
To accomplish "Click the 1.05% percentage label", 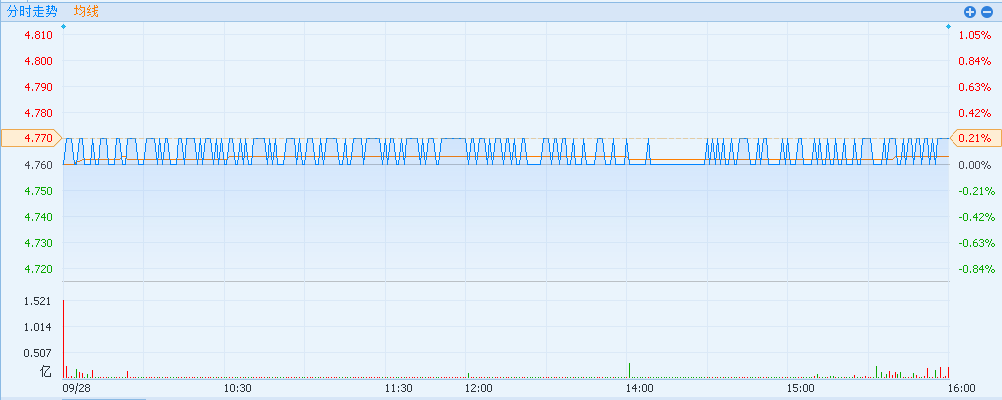I will click(x=975, y=35).
